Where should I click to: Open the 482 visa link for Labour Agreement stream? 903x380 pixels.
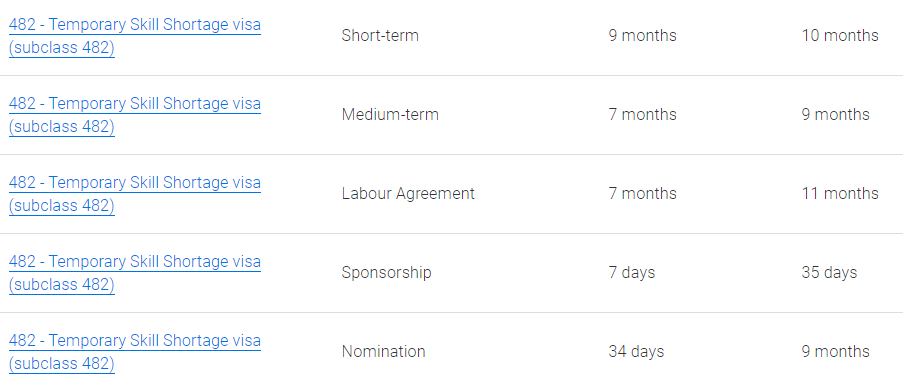pyautogui.click(x=135, y=193)
